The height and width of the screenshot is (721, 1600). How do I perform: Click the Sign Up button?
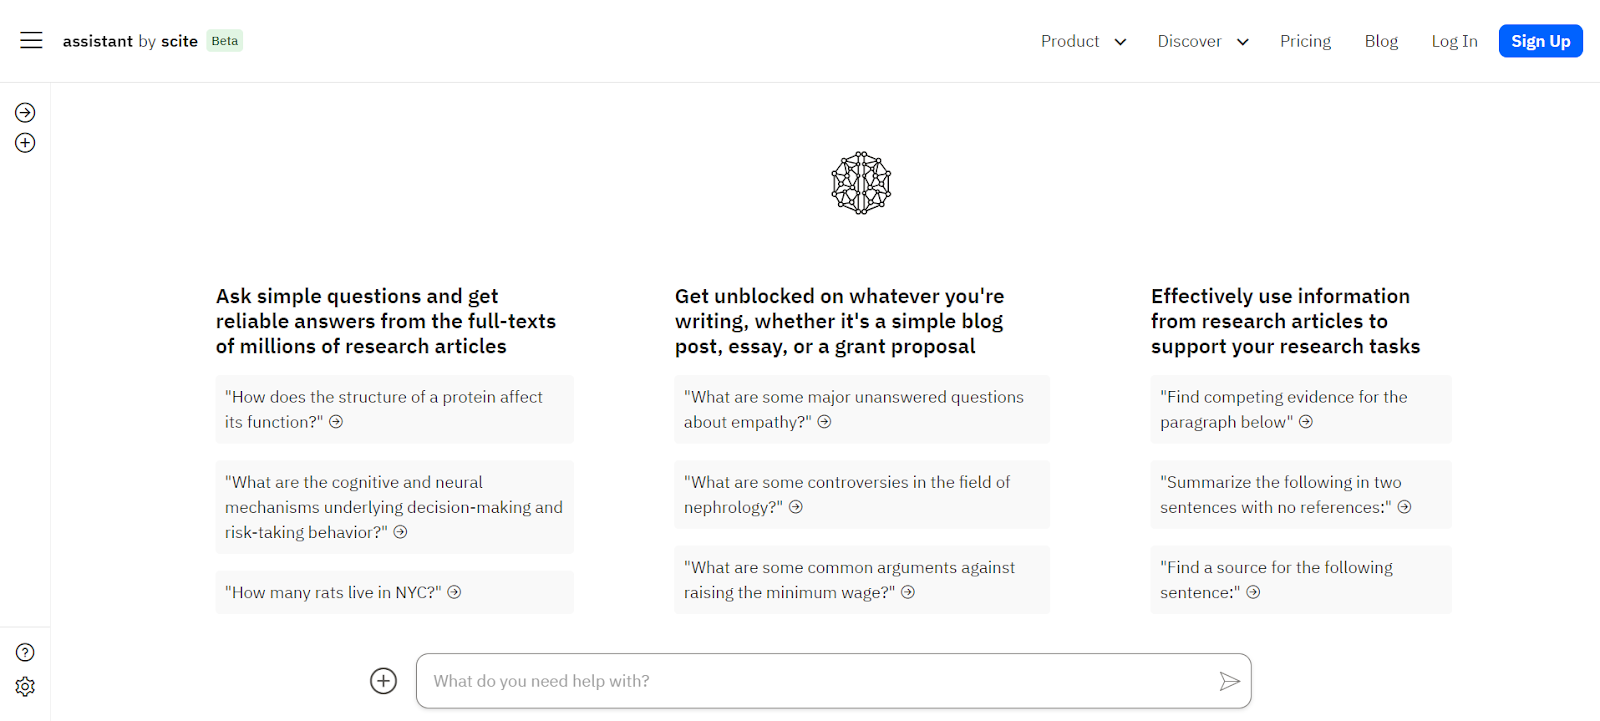1540,41
